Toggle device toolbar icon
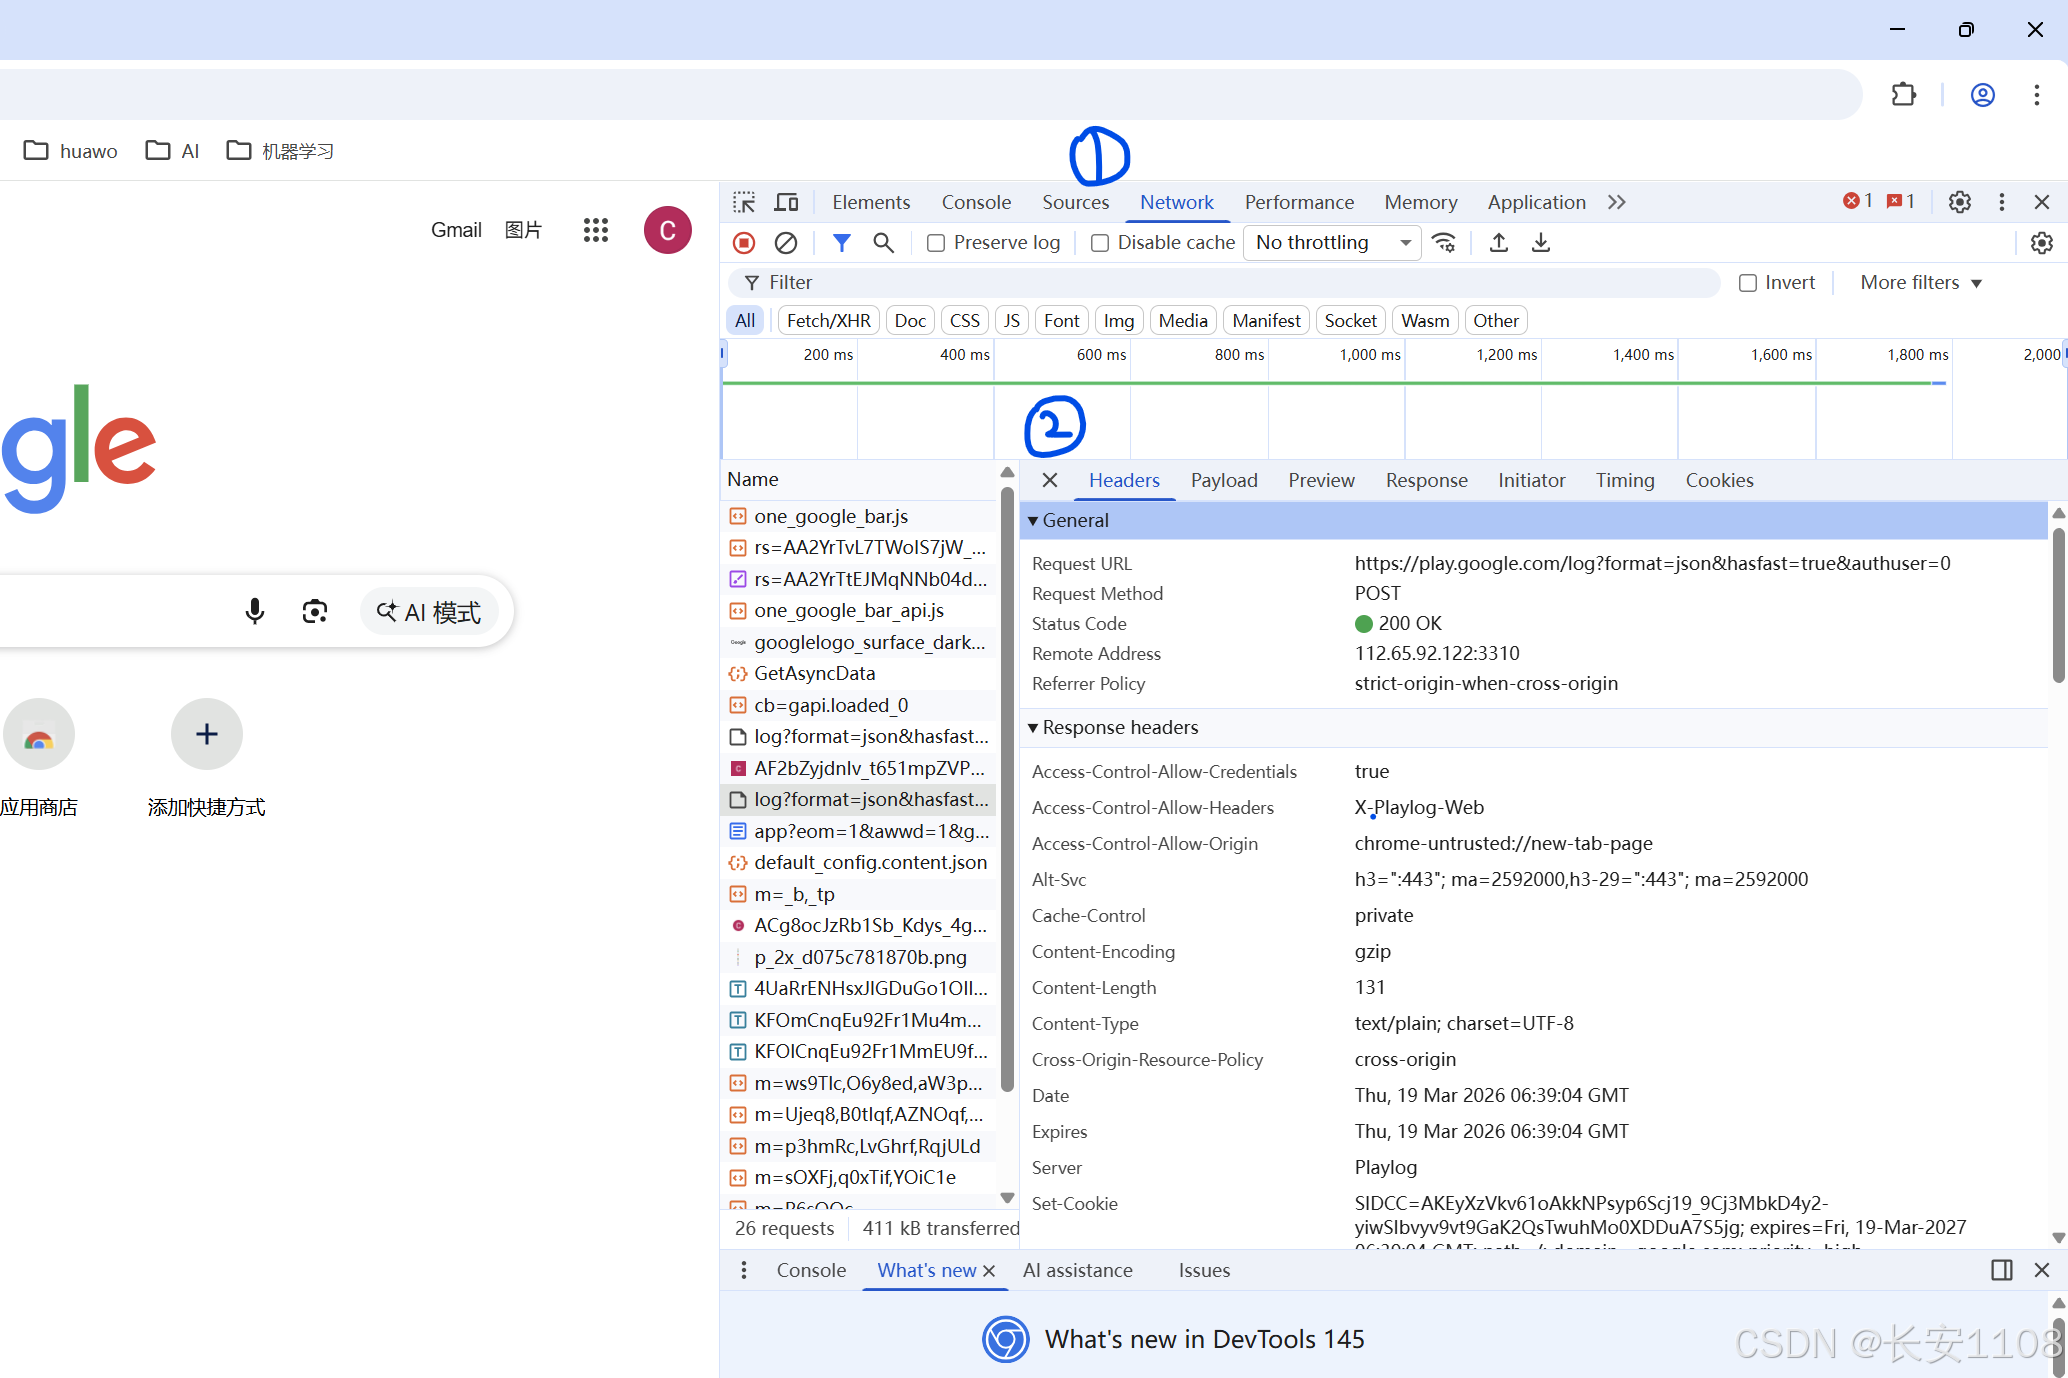 tap(787, 202)
